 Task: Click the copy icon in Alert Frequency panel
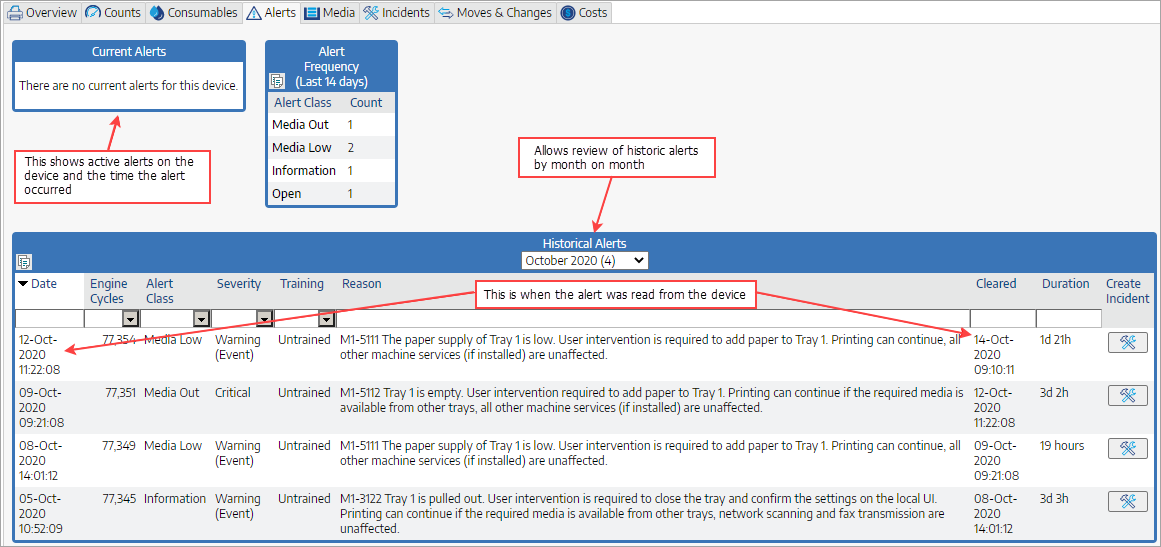point(276,81)
